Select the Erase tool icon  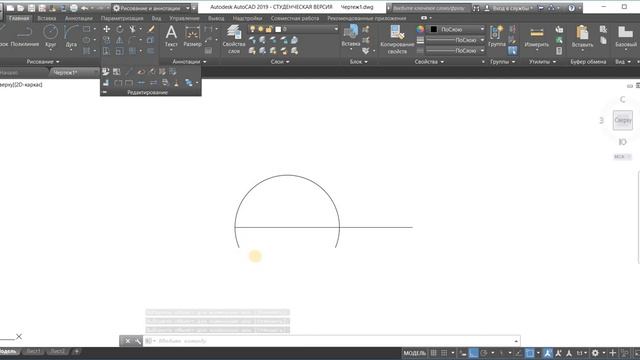point(151,29)
